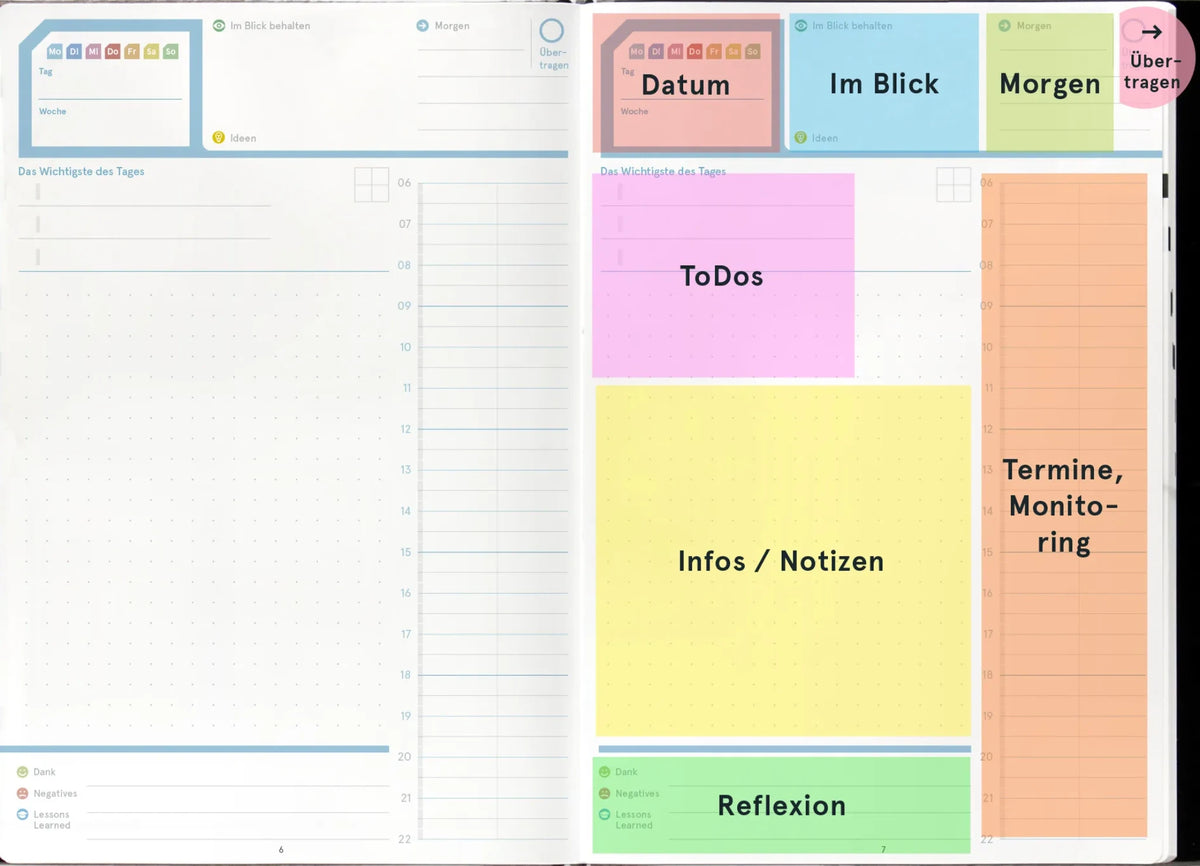Select the red Datum highlight label
This screenshot has width=1200, height=866.
pyautogui.click(x=685, y=85)
